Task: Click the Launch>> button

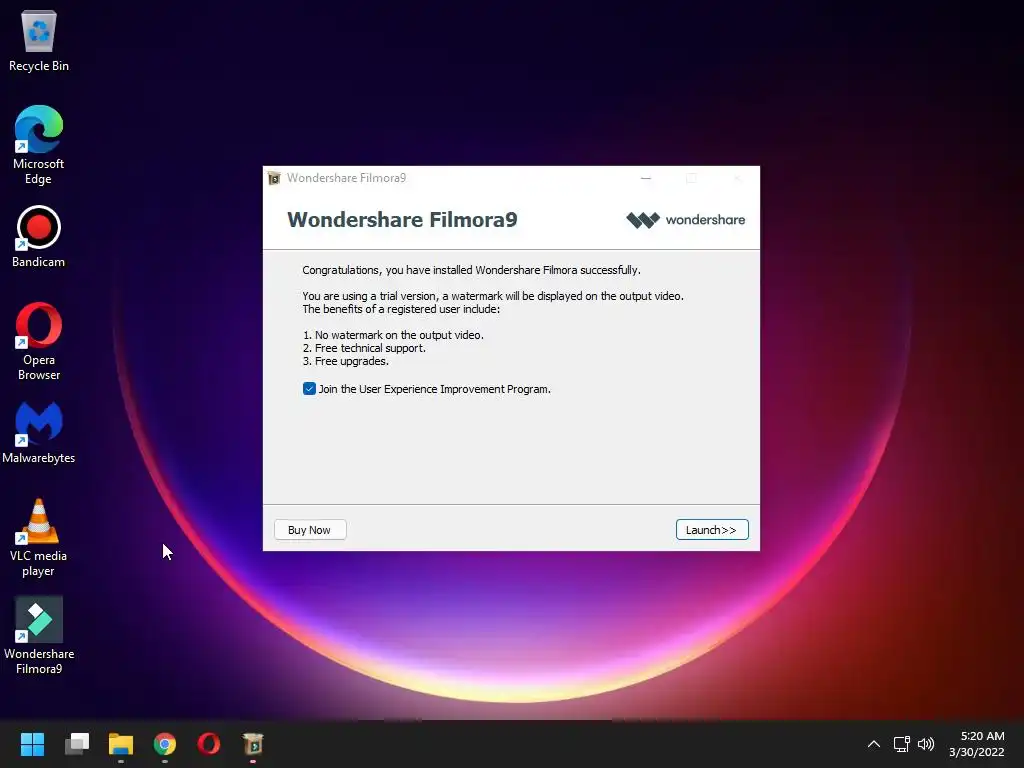Action: coord(712,530)
